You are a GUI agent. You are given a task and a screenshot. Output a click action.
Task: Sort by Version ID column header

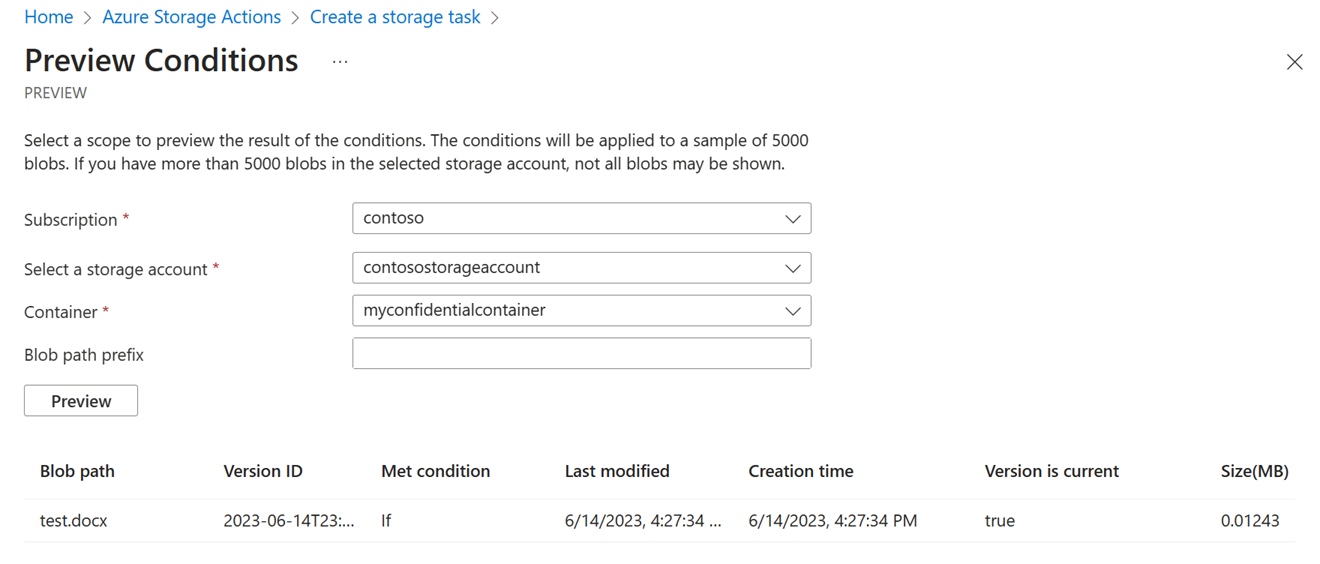263,471
